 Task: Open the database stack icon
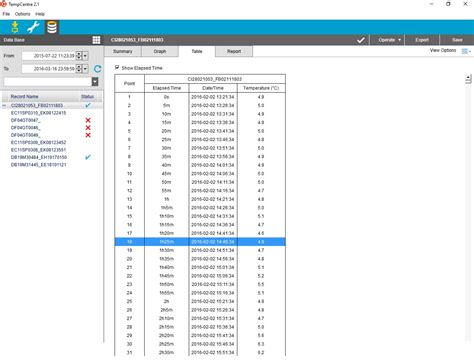point(52,27)
